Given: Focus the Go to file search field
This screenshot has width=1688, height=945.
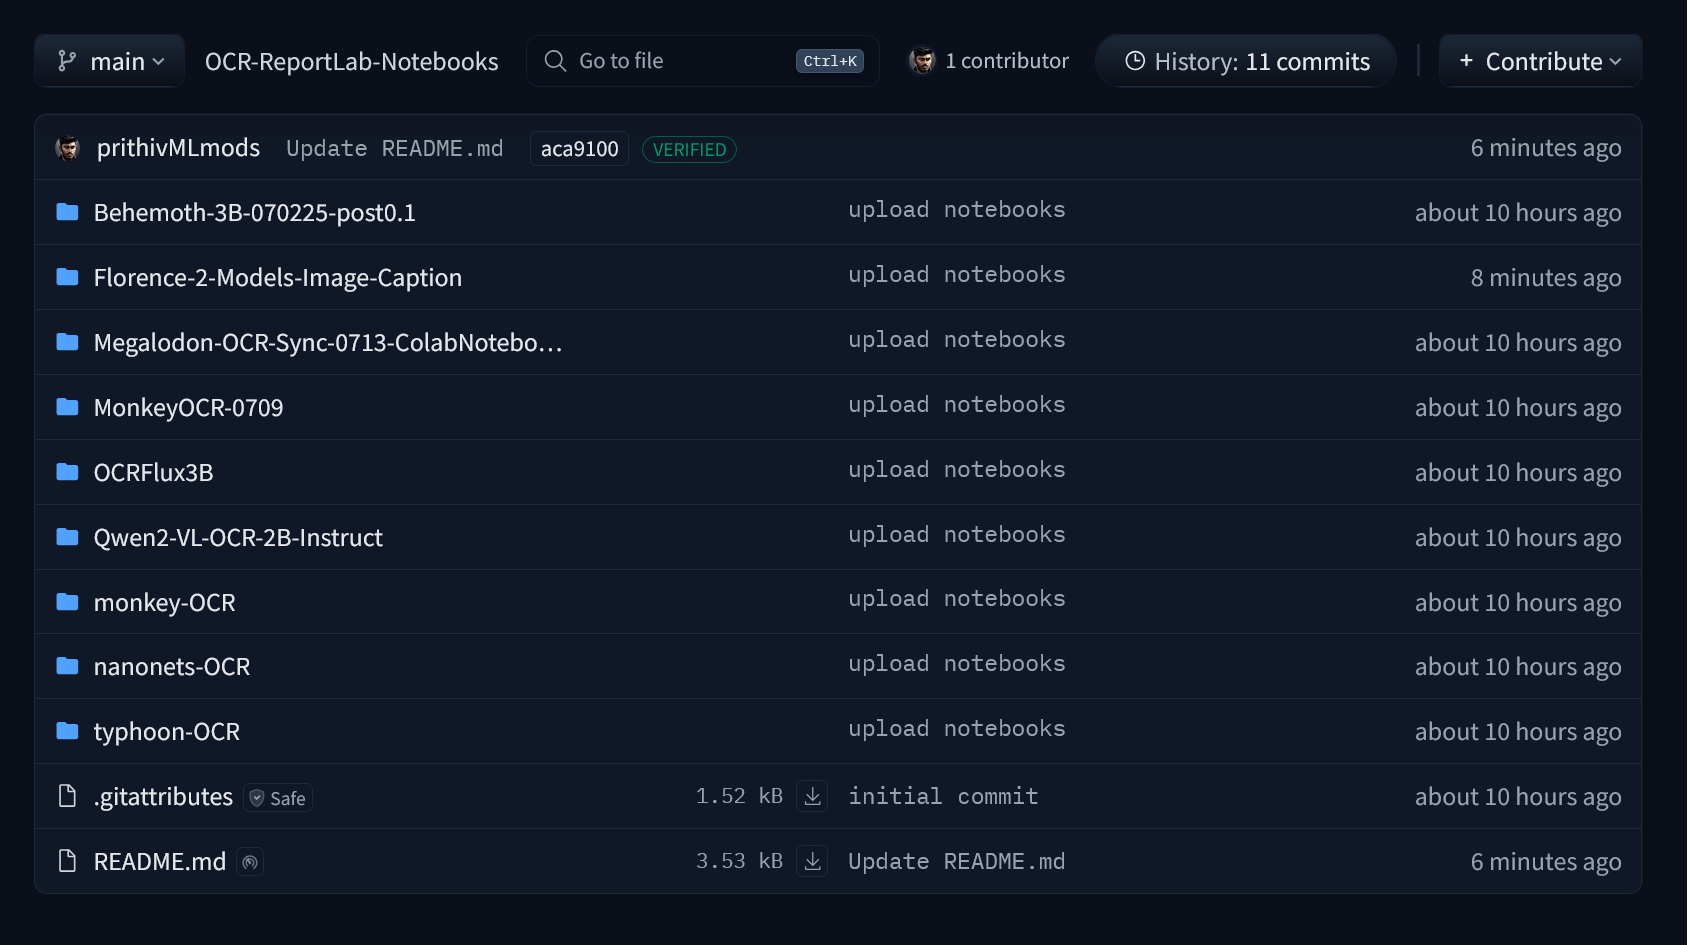Looking at the screenshot, I should 703,61.
